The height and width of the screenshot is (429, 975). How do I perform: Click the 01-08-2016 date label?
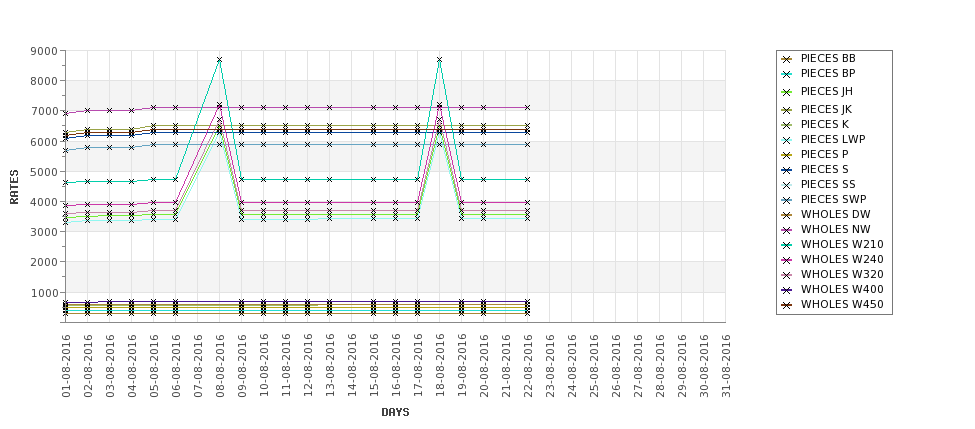[x=66, y=366]
